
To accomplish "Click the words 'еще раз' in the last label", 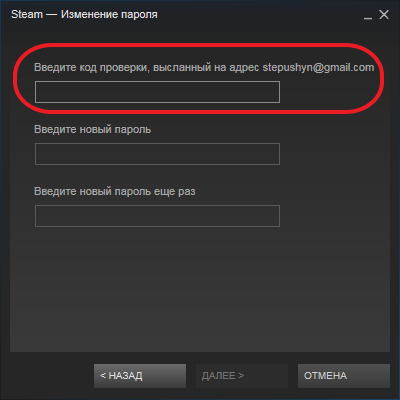I will (175, 192).
